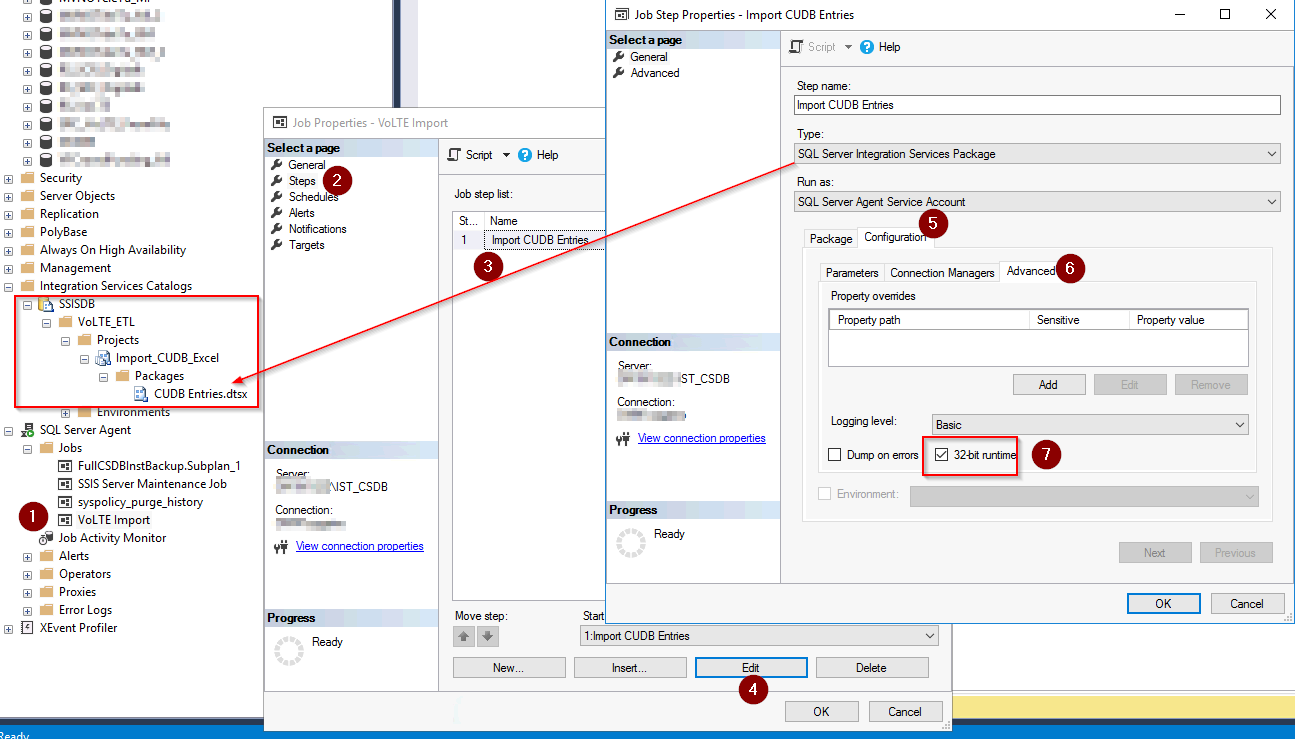Collapse the Jobs tree node

pos(26,447)
